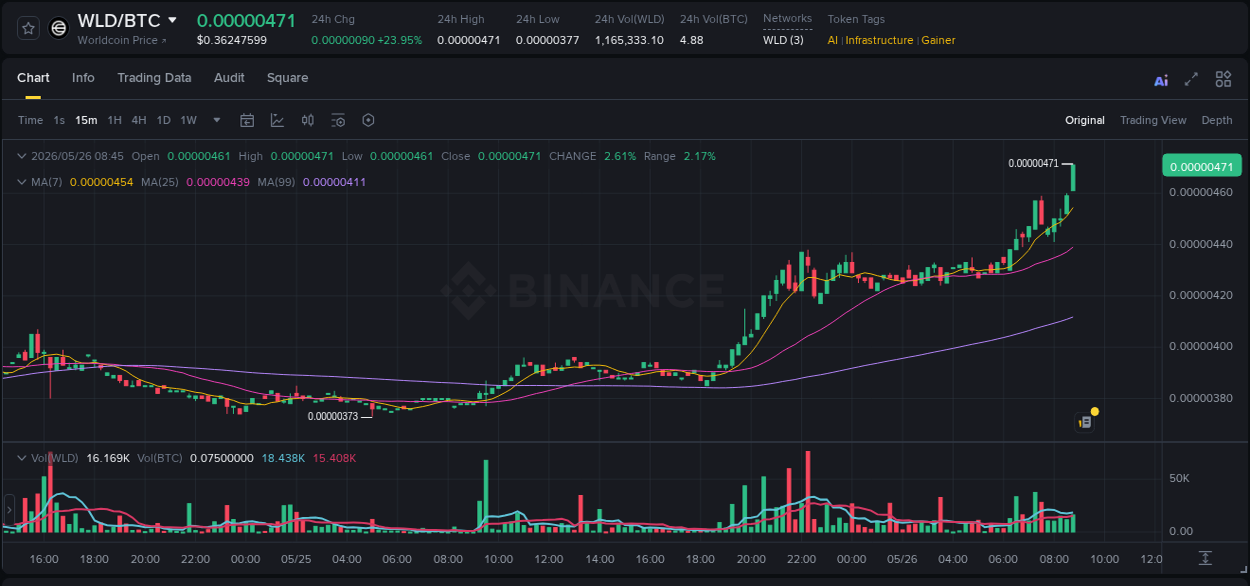Click the 24h High value 0.00000471
The image size is (1250, 586).
[468, 40]
